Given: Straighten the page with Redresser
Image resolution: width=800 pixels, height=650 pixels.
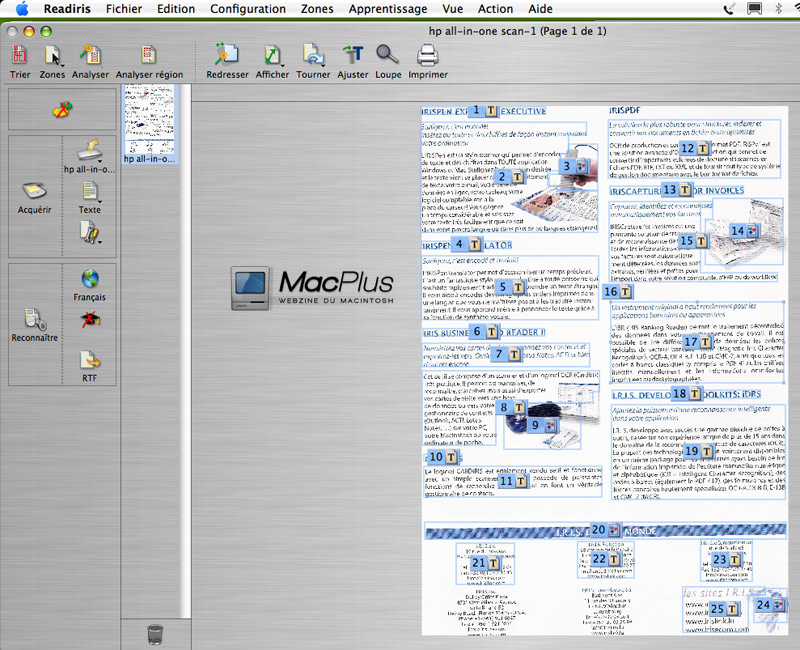Looking at the screenshot, I should coord(227,55).
